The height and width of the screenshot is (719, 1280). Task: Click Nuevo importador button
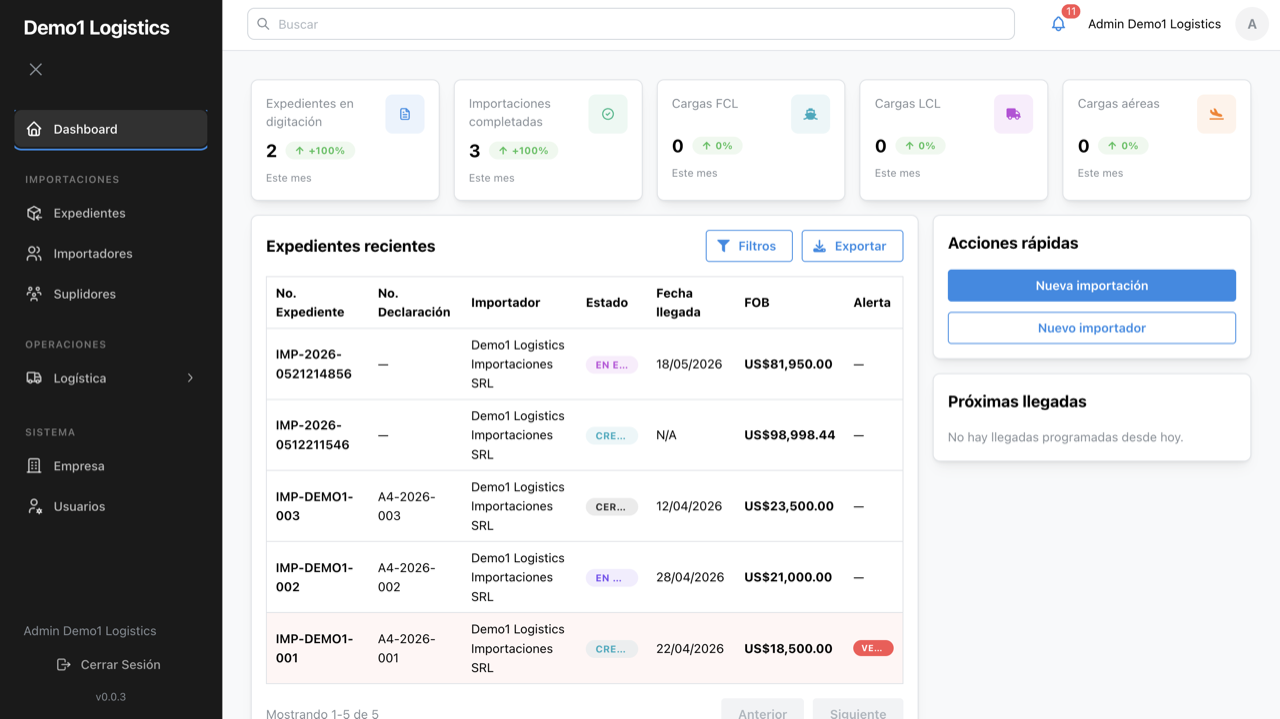pos(1092,328)
